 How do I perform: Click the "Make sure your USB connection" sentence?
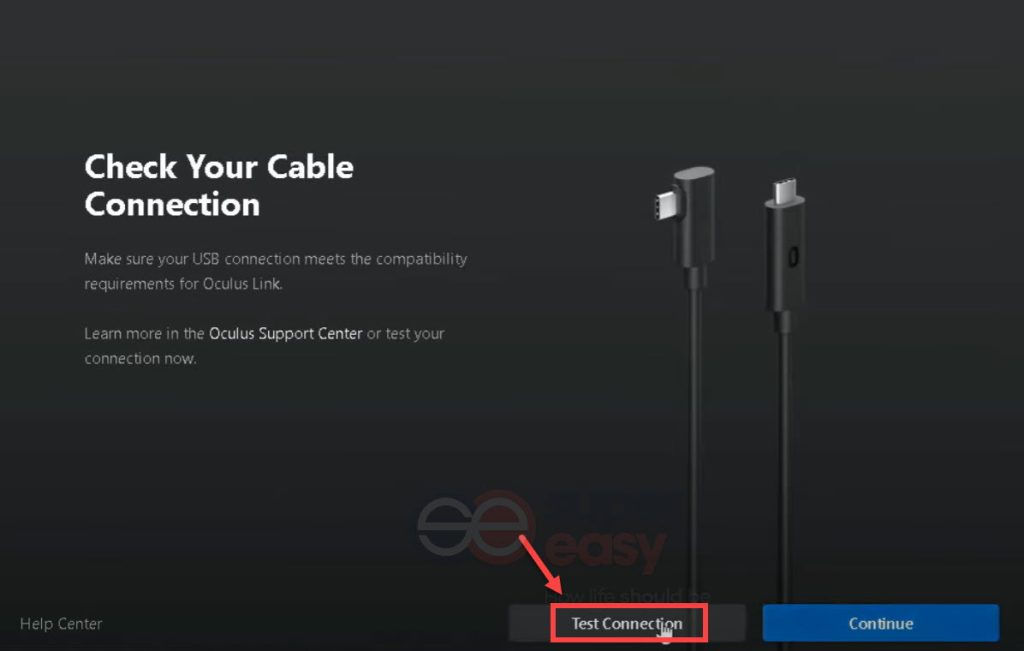coord(276,259)
